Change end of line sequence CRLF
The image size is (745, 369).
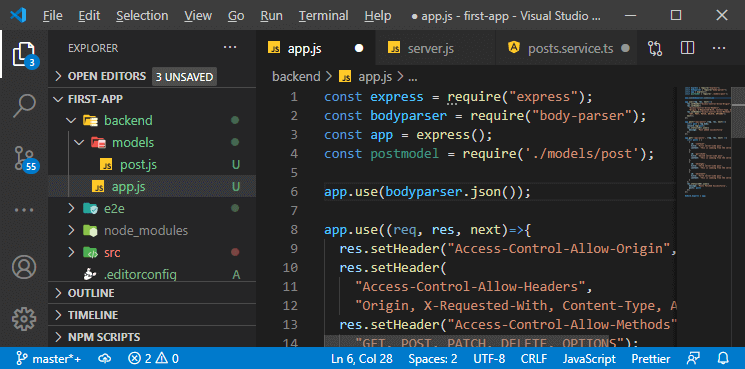pos(534,359)
